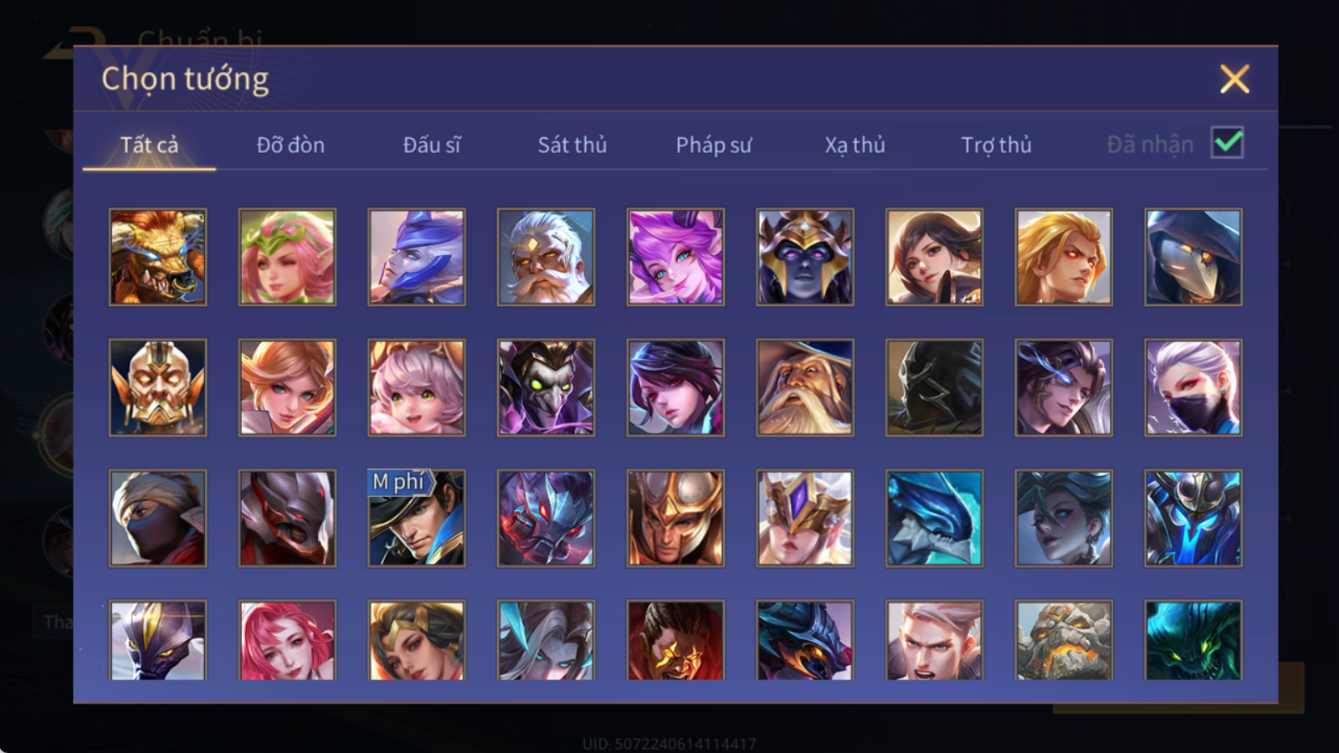Select the golden bull hero portrait

pos(158,257)
